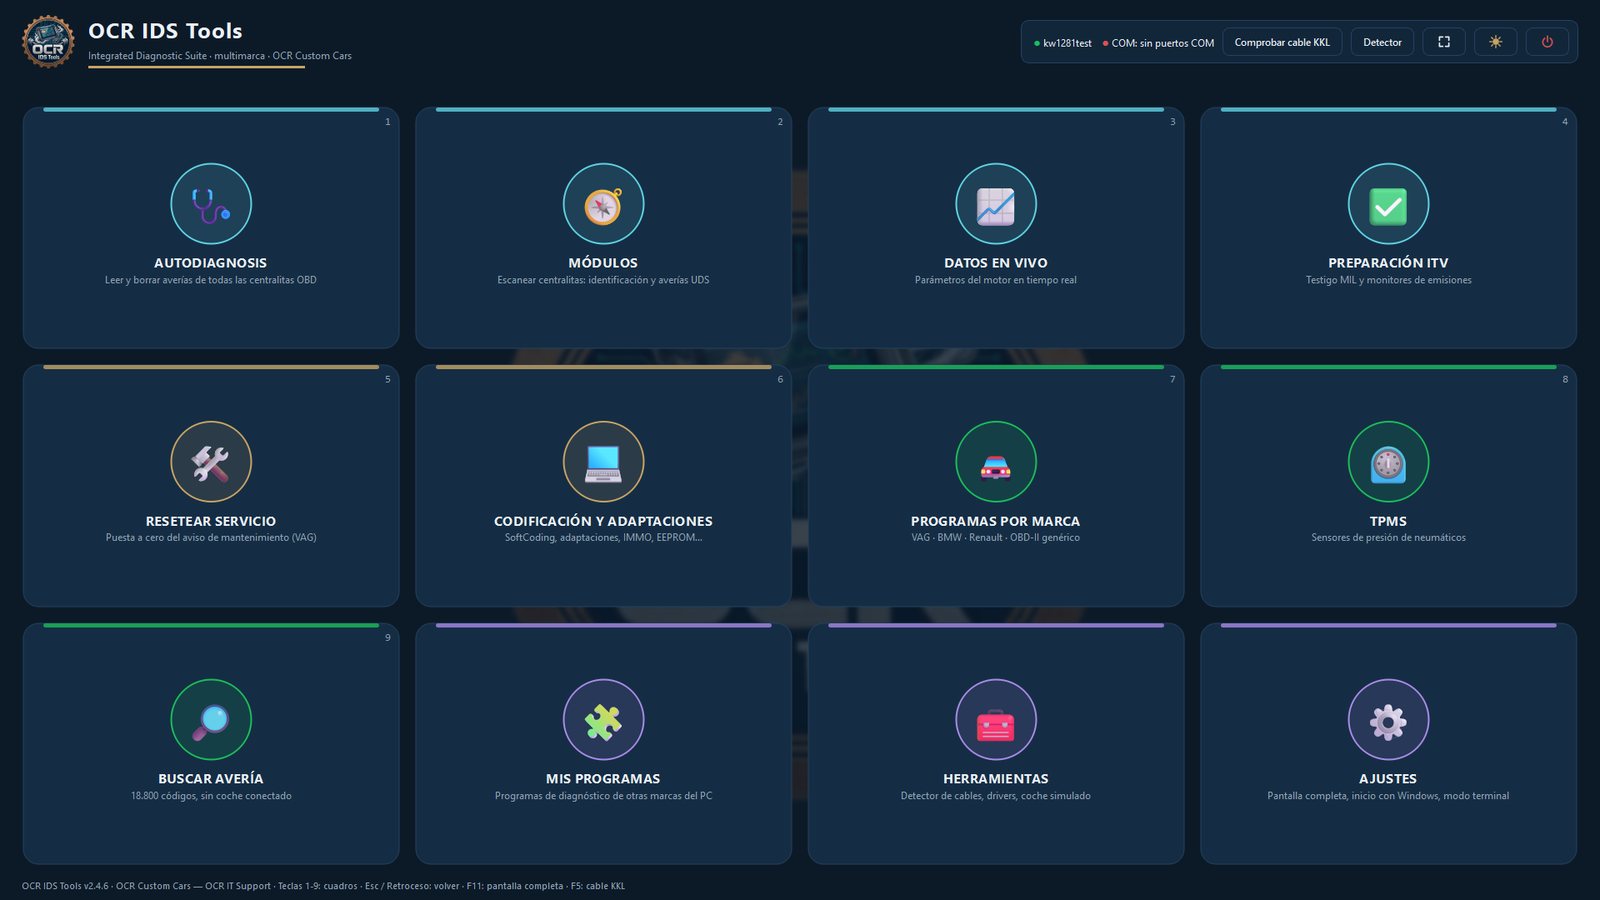The width and height of the screenshot is (1600, 900).
Task: Click PROGRAMAS POR MARCA title text
Action: tap(996, 521)
